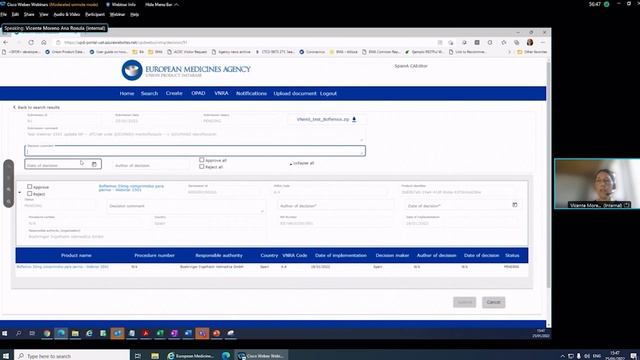Tick the product's Approve checkbox
This screenshot has height=360, width=640.
click(29, 187)
